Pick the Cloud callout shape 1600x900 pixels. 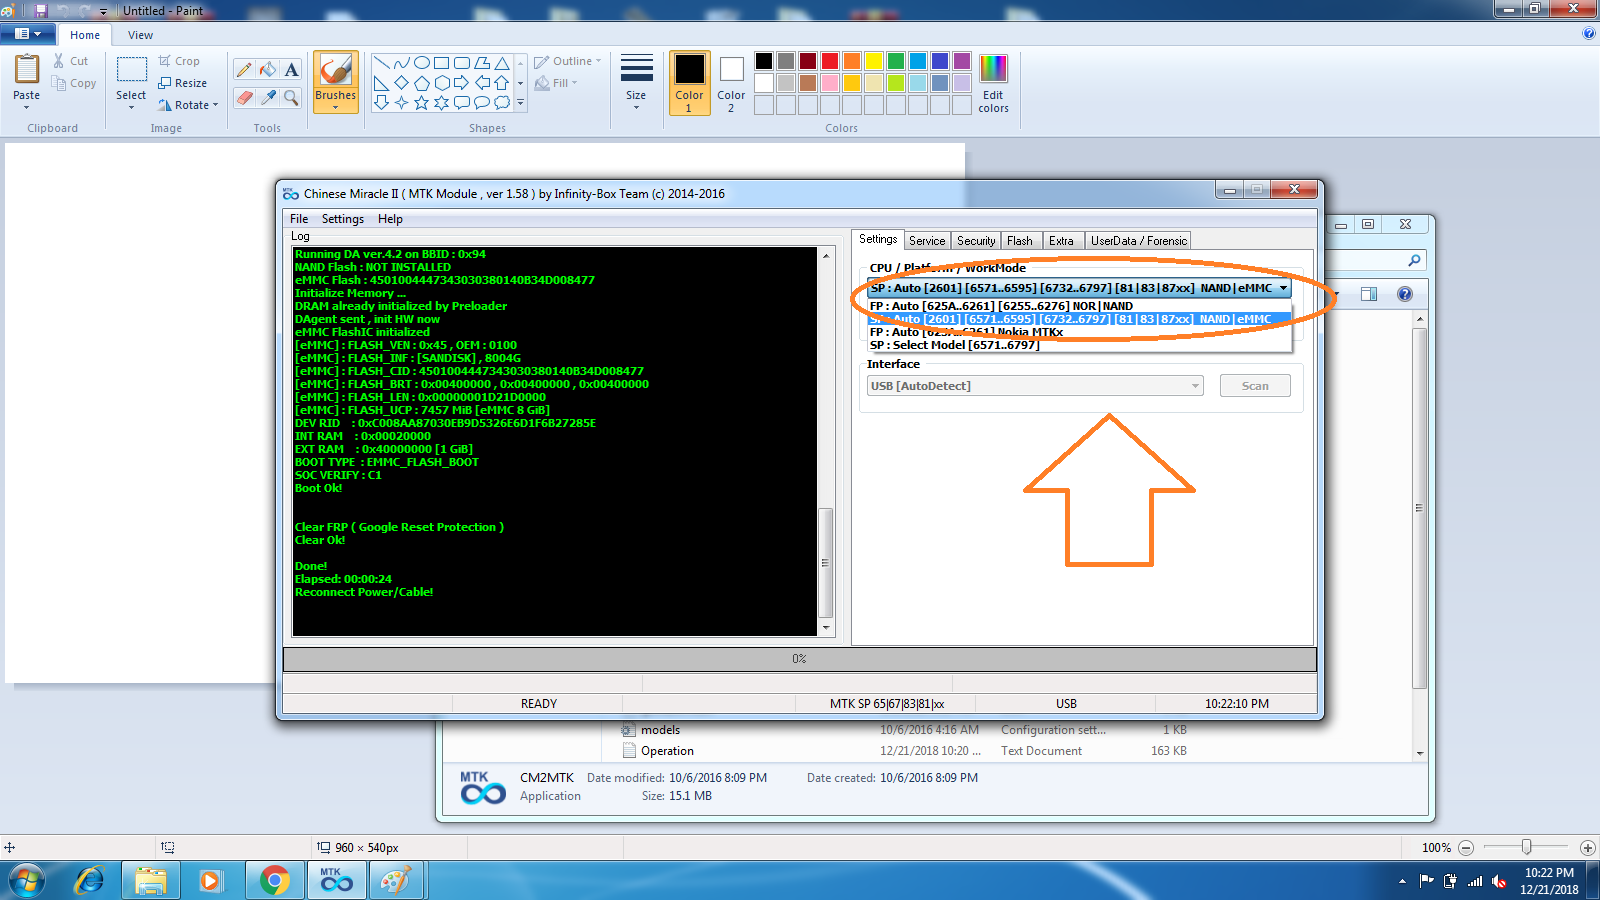(x=501, y=102)
